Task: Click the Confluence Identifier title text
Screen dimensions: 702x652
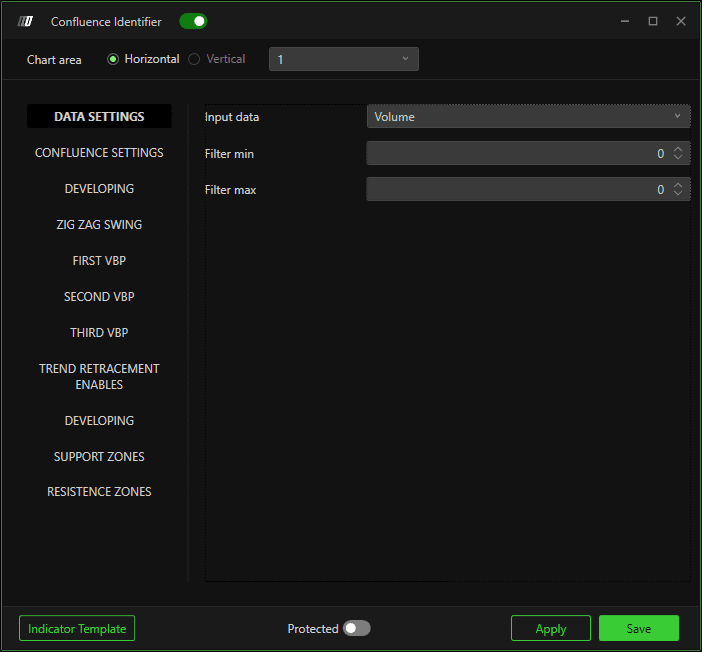Action: click(x=106, y=21)
